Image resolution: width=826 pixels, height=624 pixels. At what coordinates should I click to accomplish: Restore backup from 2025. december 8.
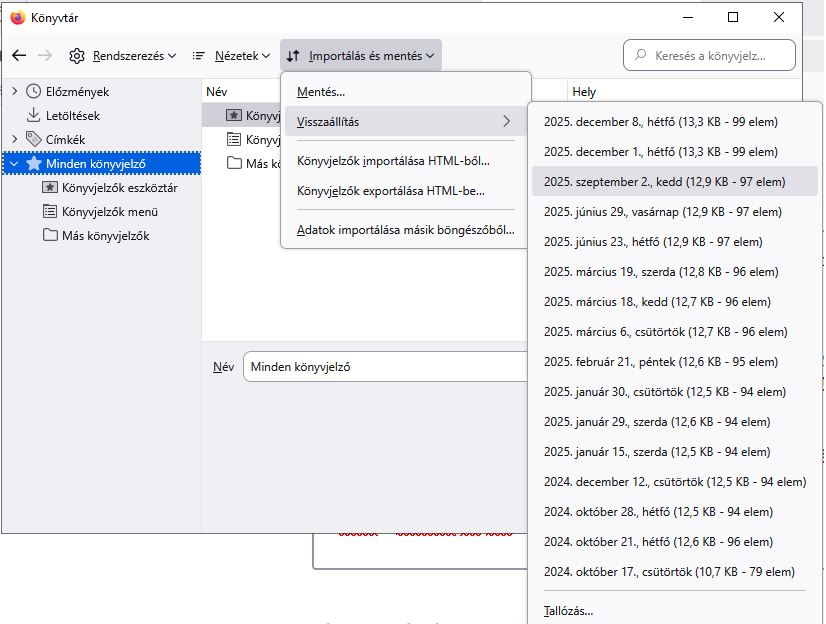660,122
